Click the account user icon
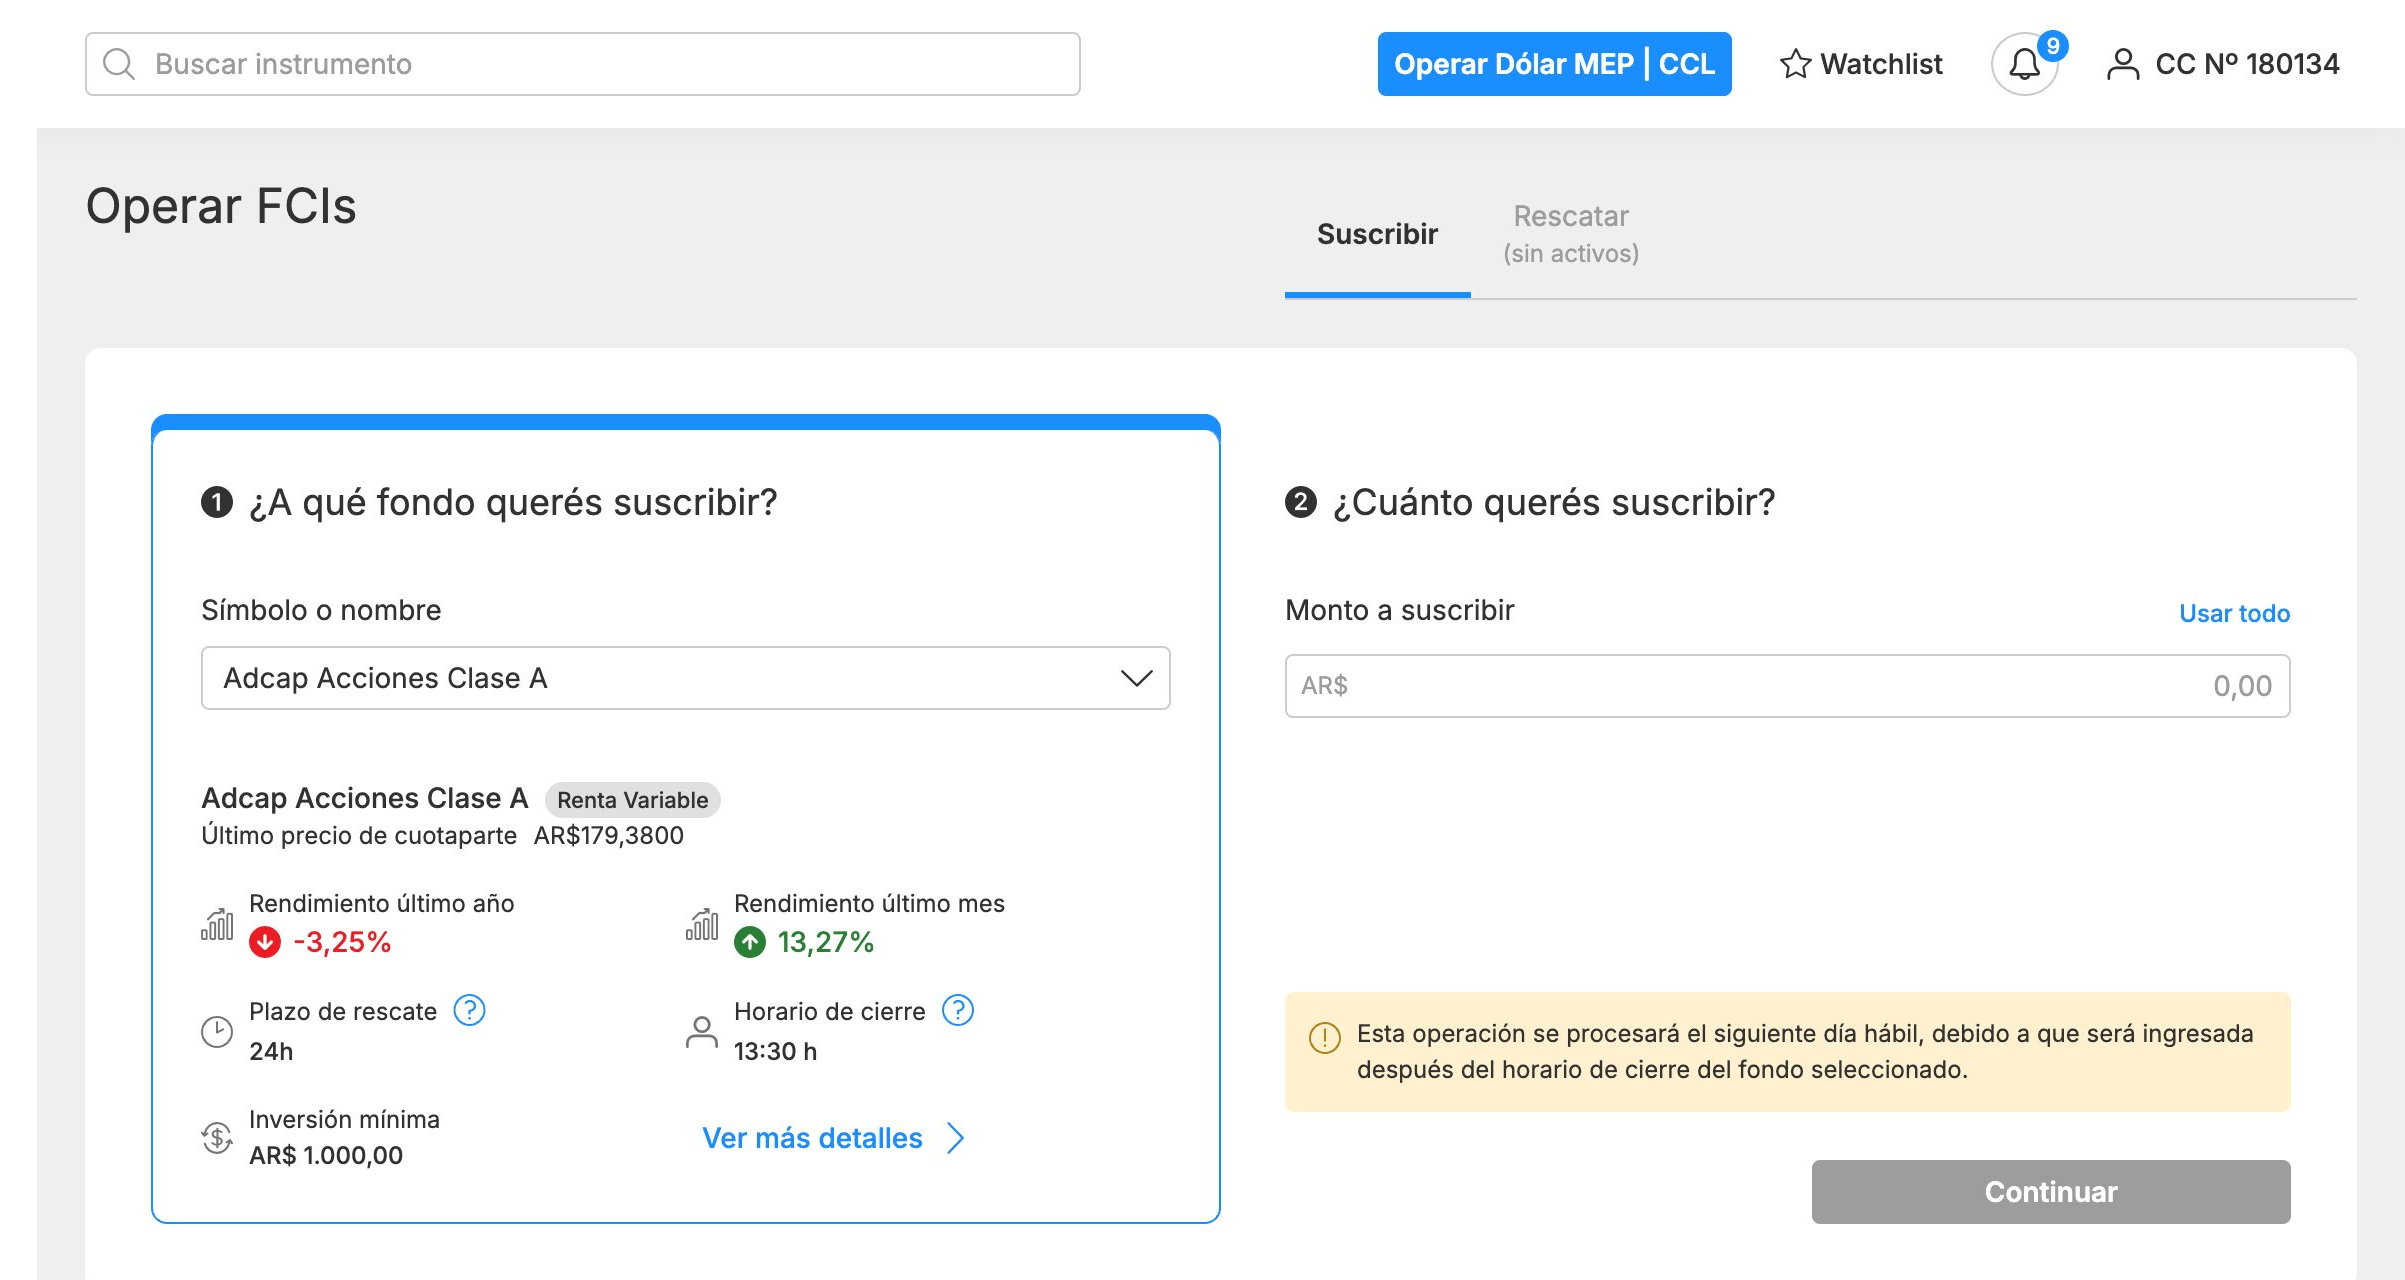Viewport: 2405px width, 1280px height. click(x=2122, y=64)
